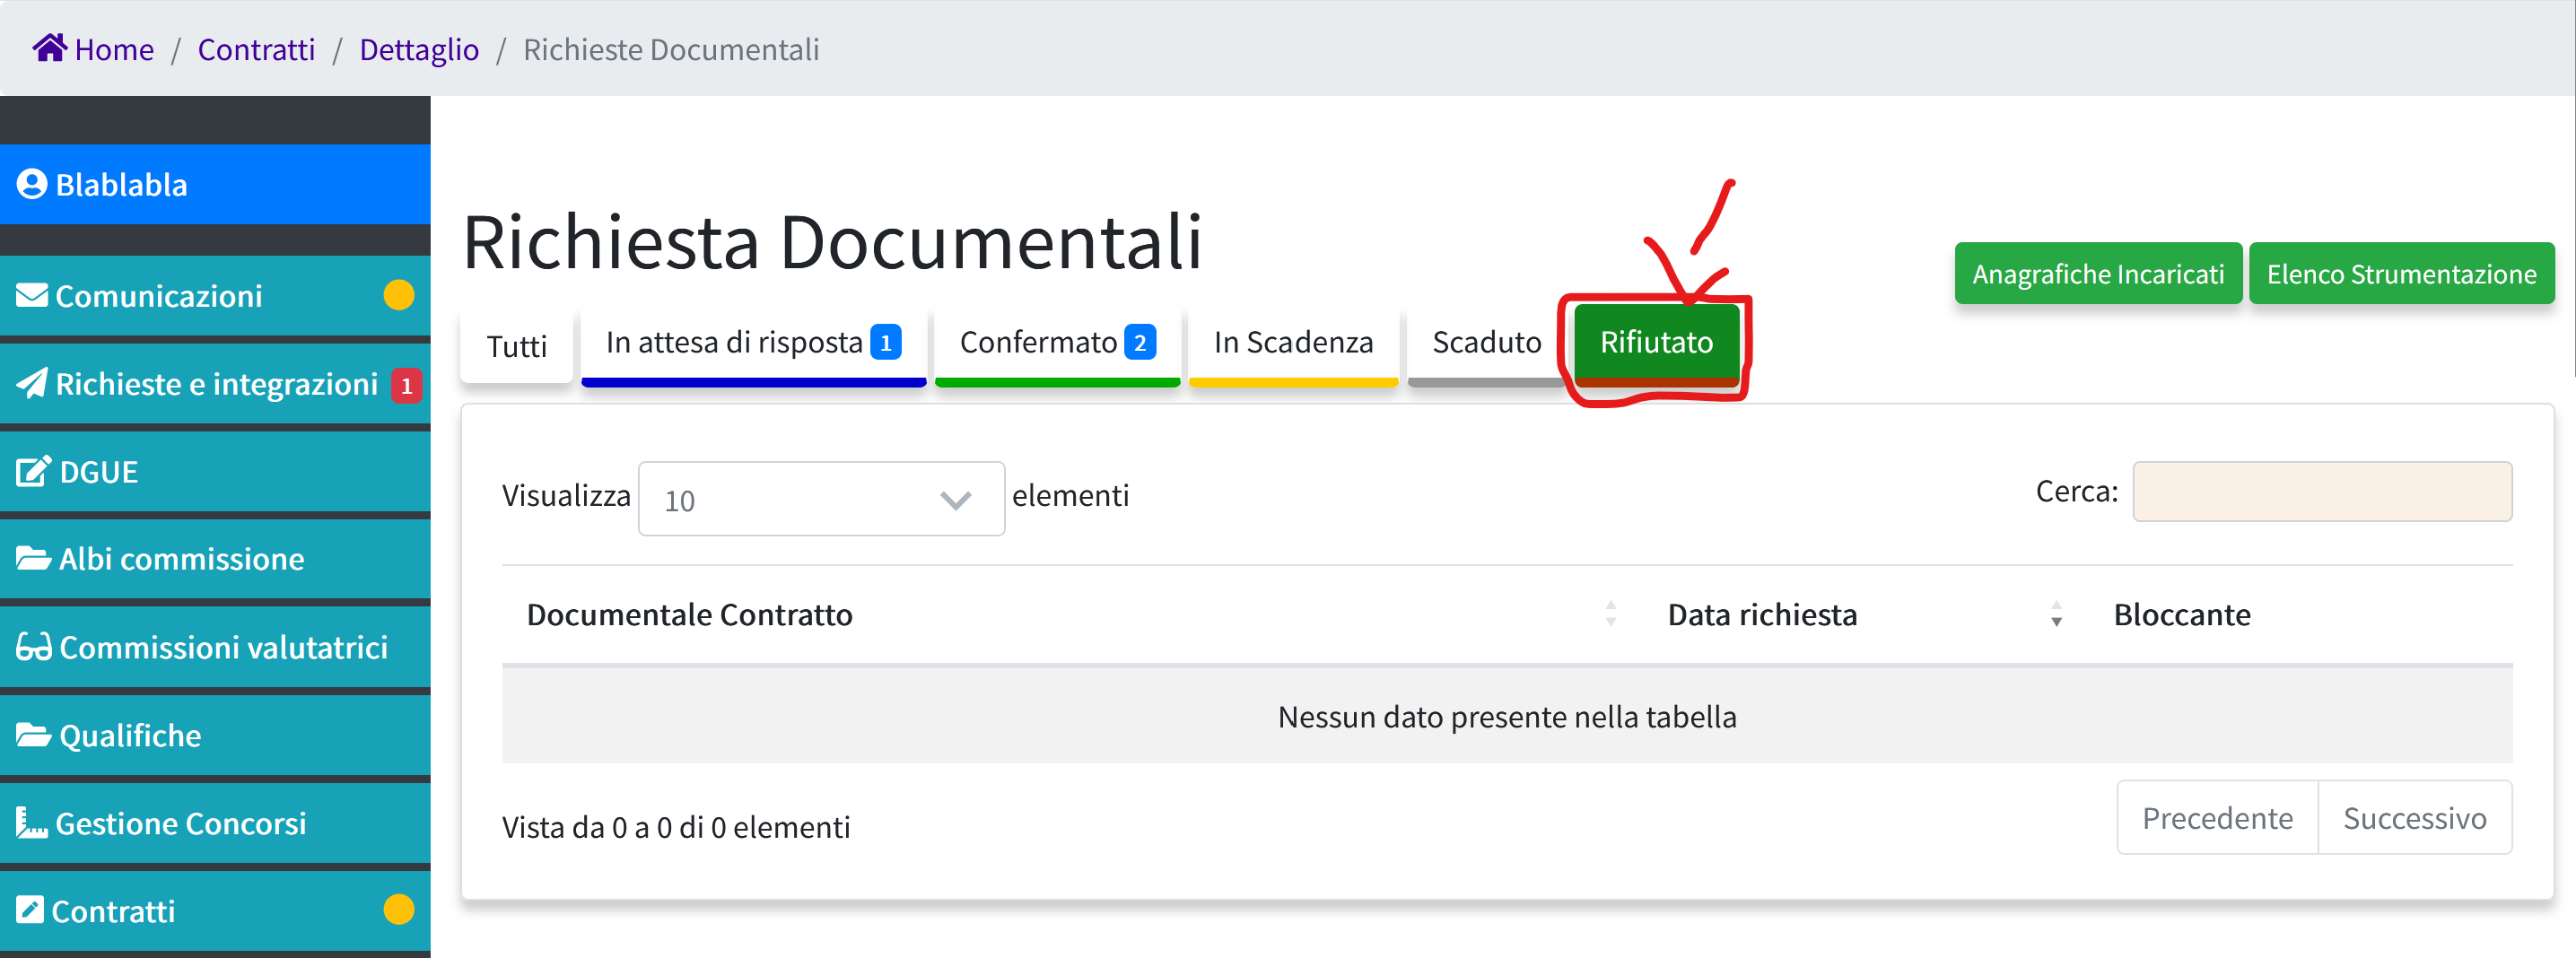Click the Commissioni valutatrici glasses icon

(x=33, y=648)
